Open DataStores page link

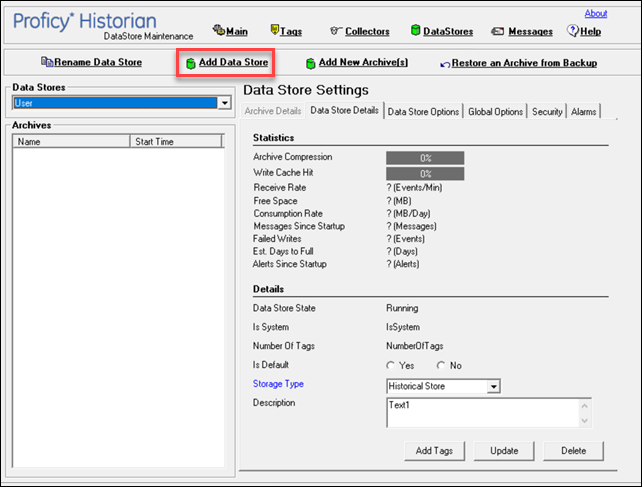(448, 32)
